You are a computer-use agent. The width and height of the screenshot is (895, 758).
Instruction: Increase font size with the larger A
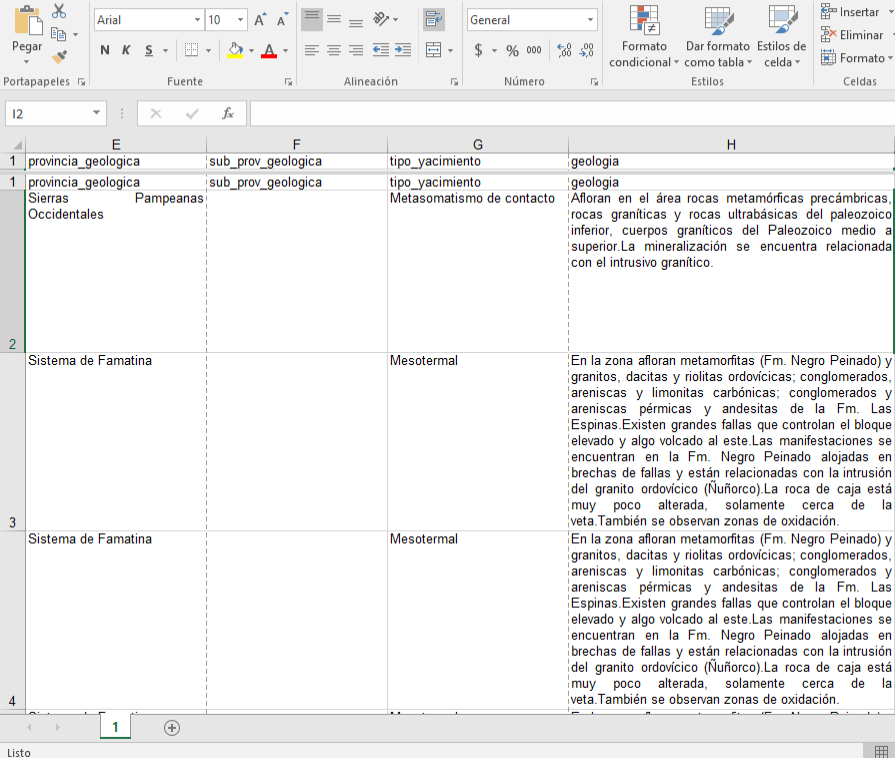click(x=260, y=20)
